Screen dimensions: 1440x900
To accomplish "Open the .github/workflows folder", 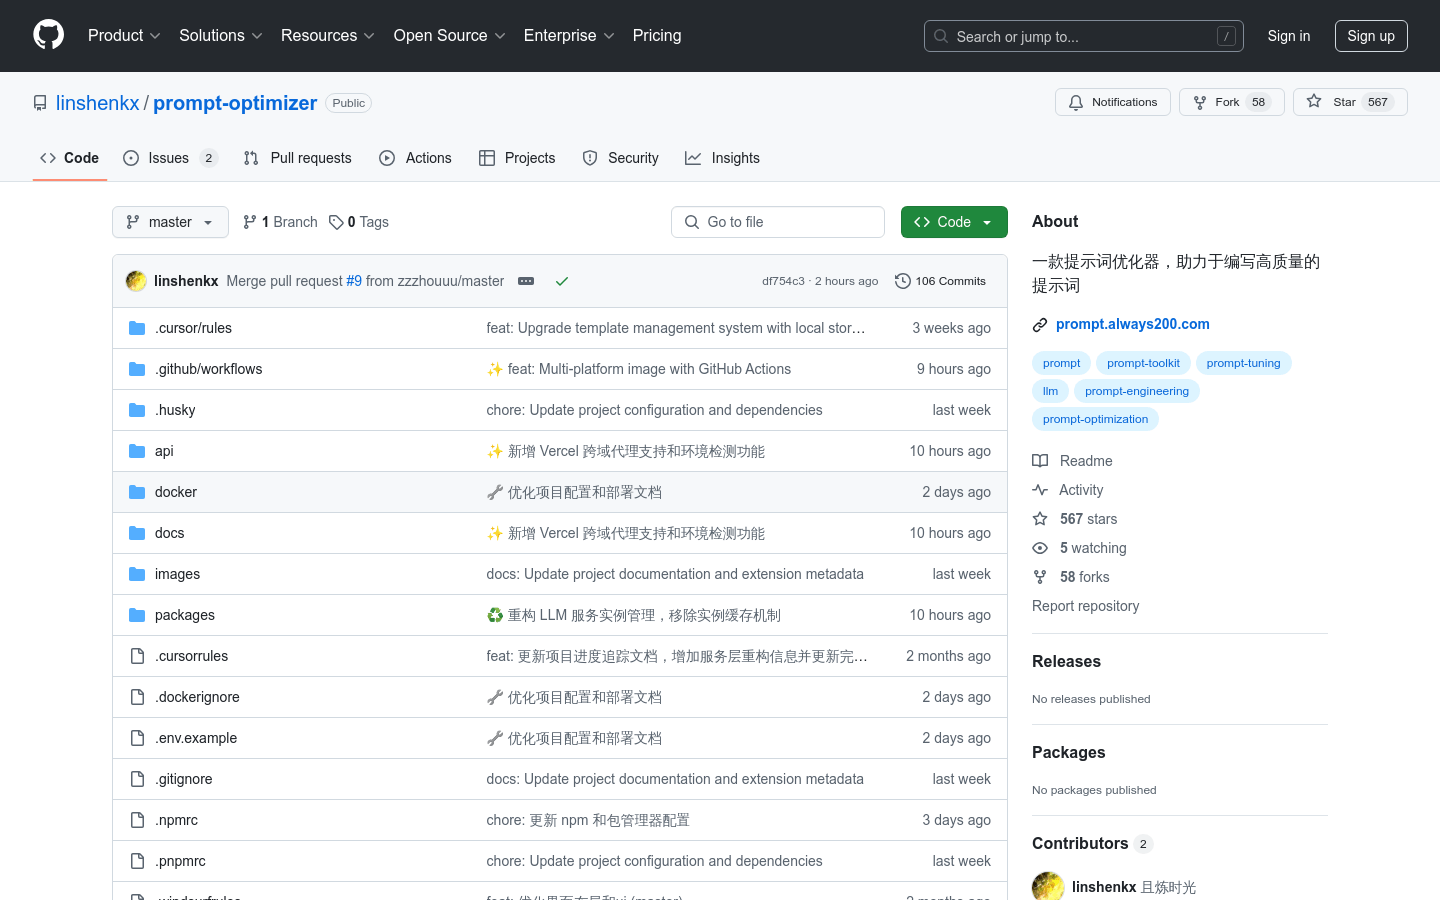I will (x=208, y=369).
